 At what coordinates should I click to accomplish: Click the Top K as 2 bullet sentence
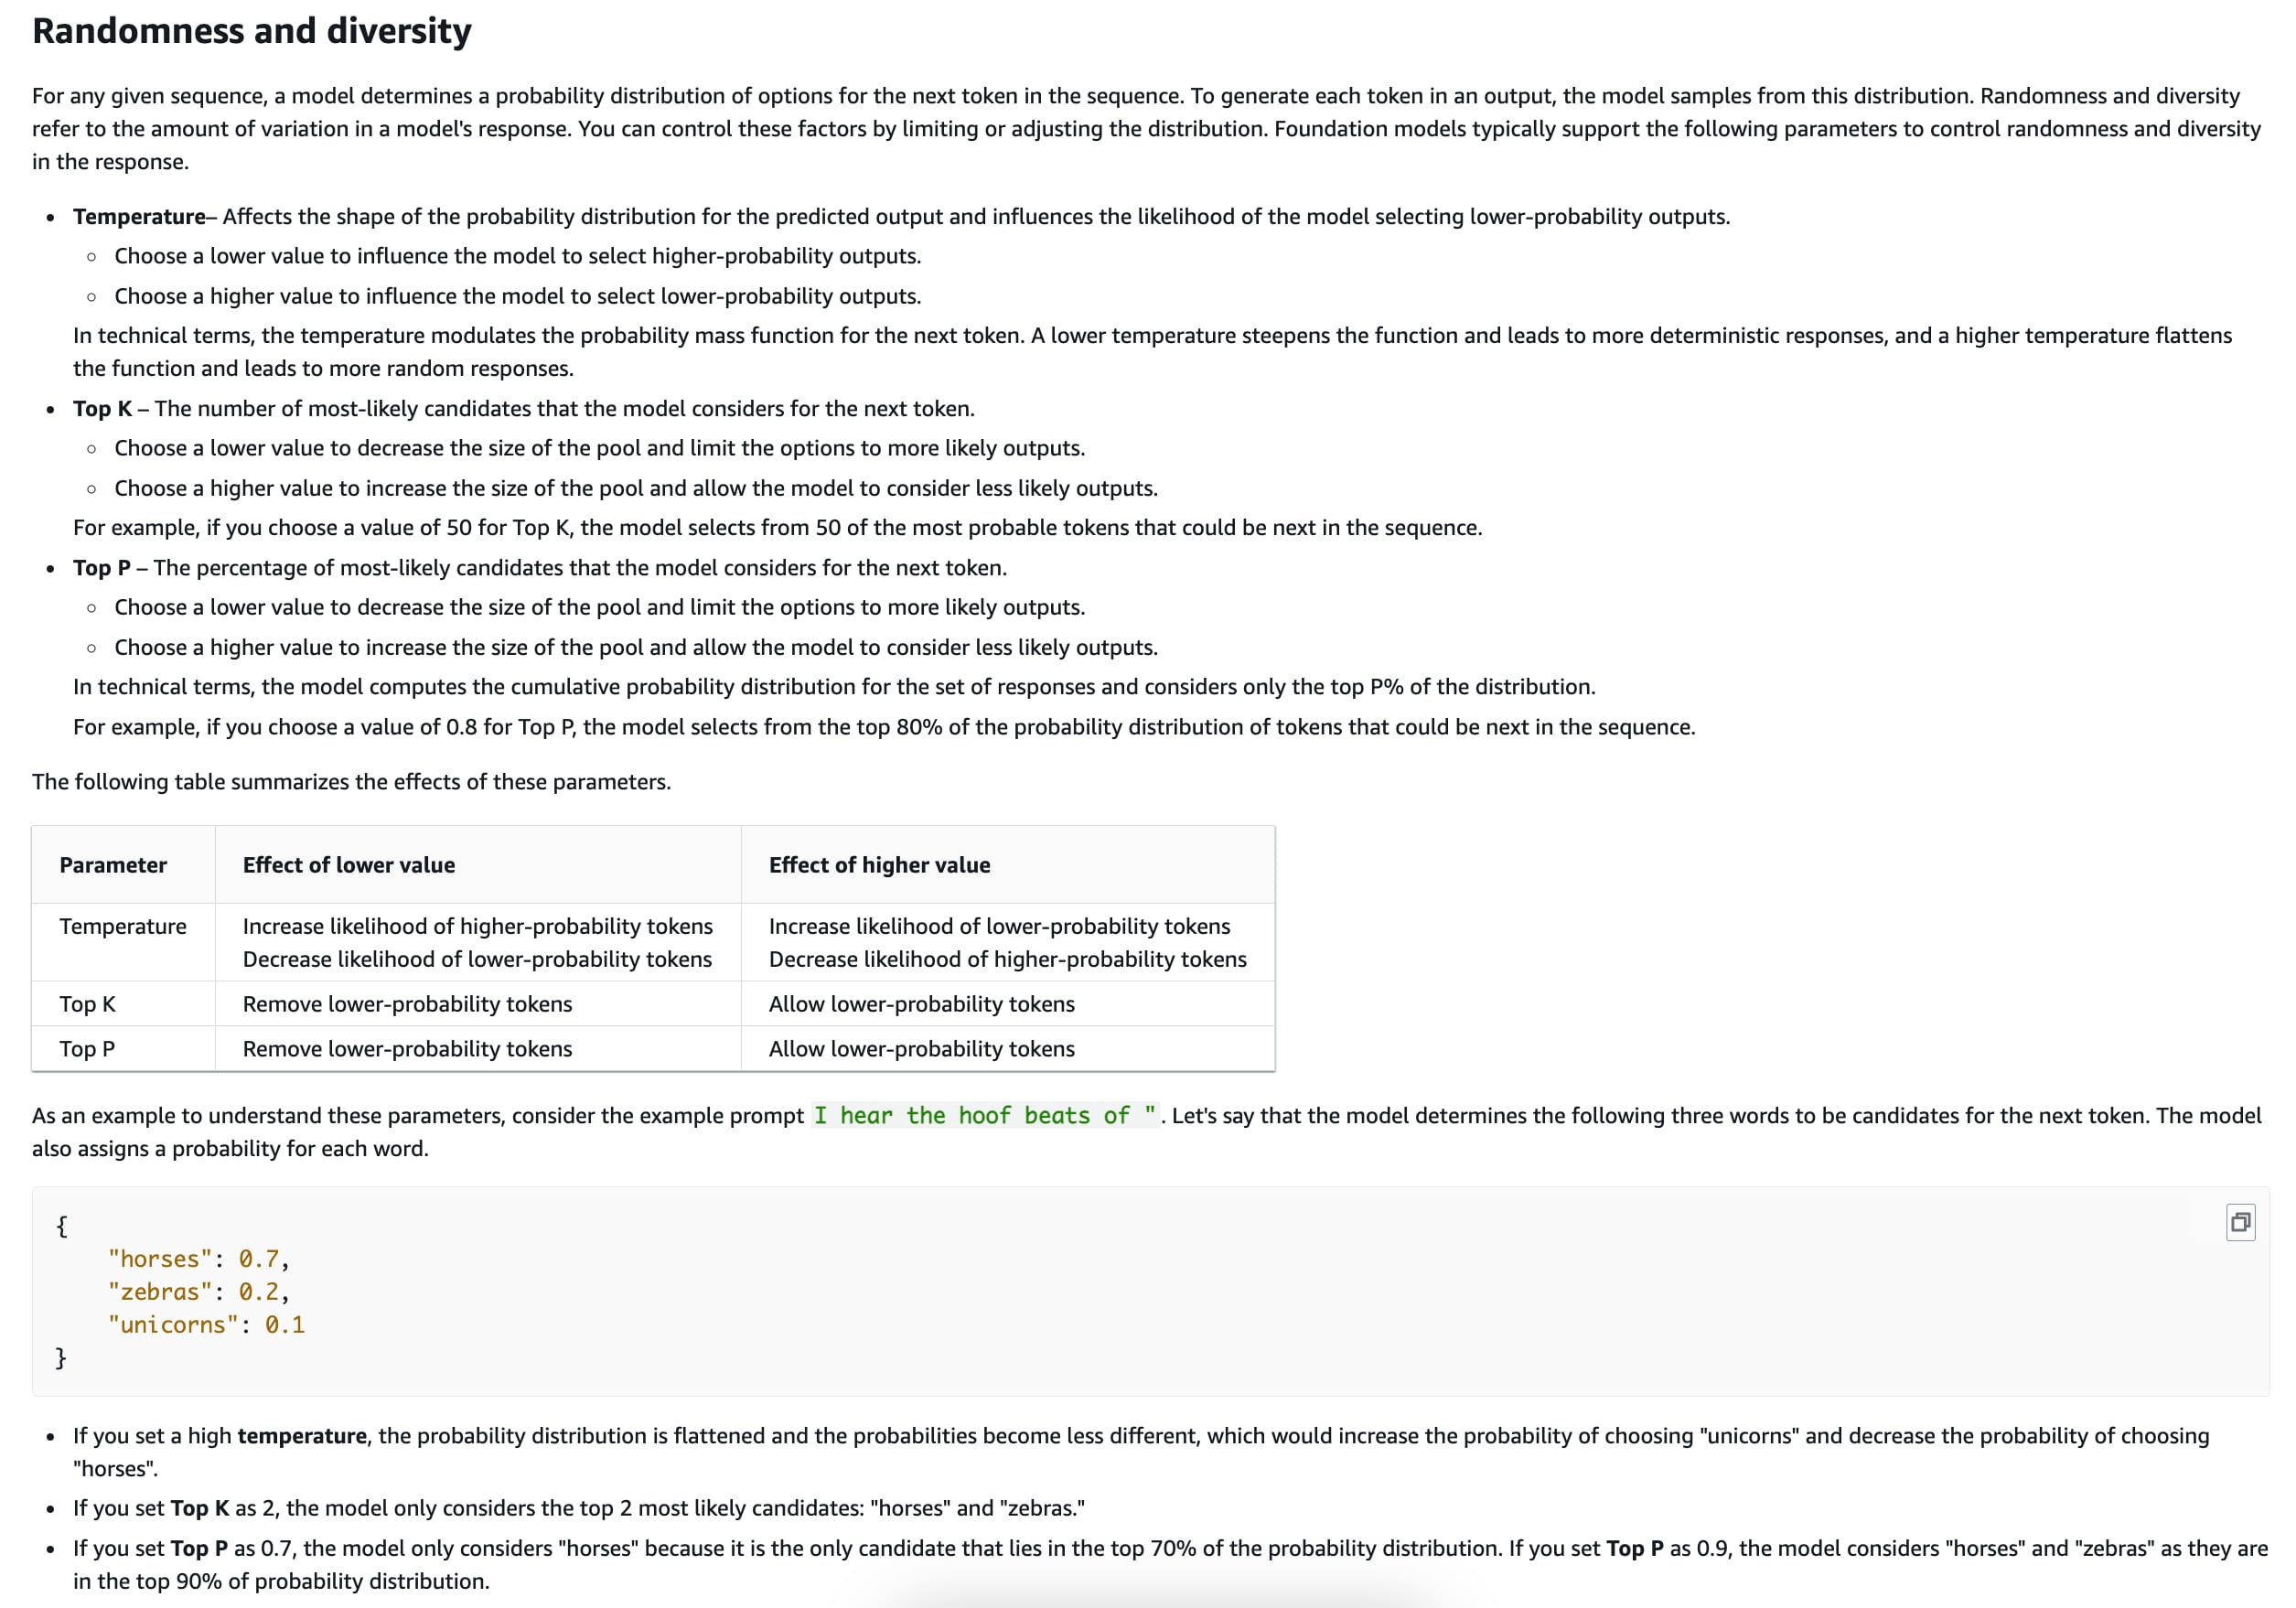pos(578,1508)
